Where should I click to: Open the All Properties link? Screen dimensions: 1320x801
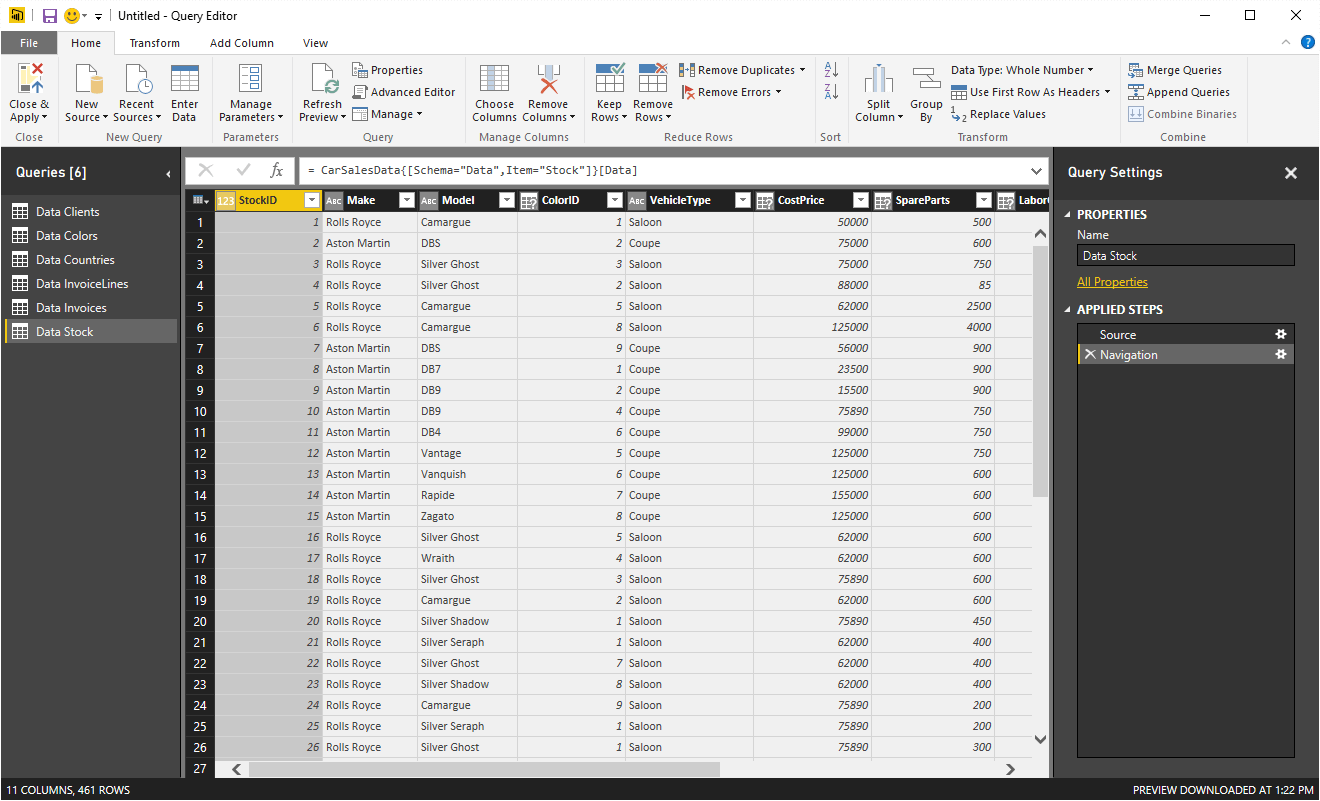(1112, 282)
